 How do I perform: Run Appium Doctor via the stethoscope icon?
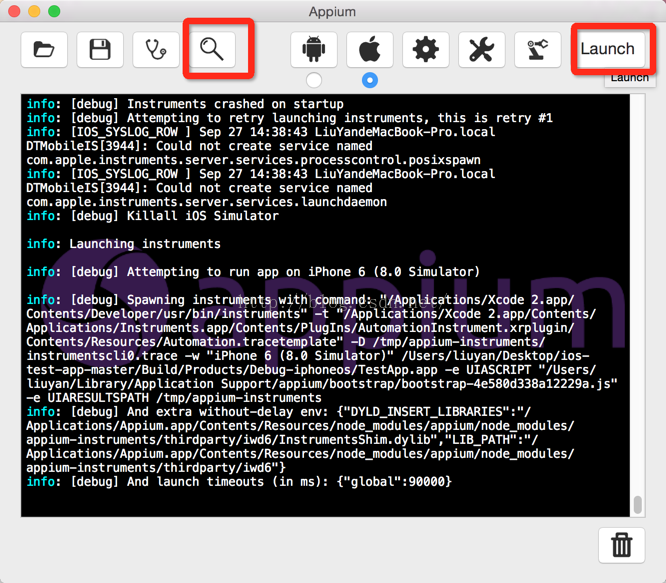(x=156, y=50)
